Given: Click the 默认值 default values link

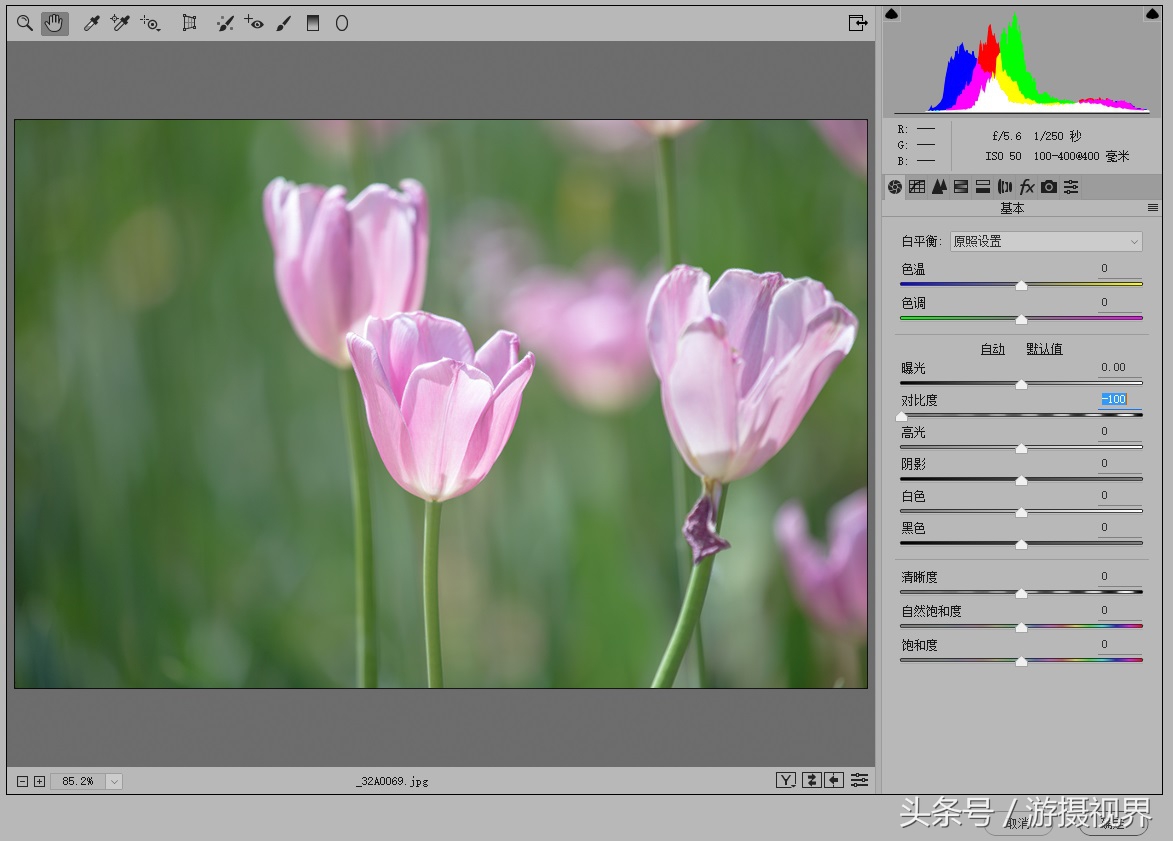Looking at the screenshot, I should coord(1044,349).
